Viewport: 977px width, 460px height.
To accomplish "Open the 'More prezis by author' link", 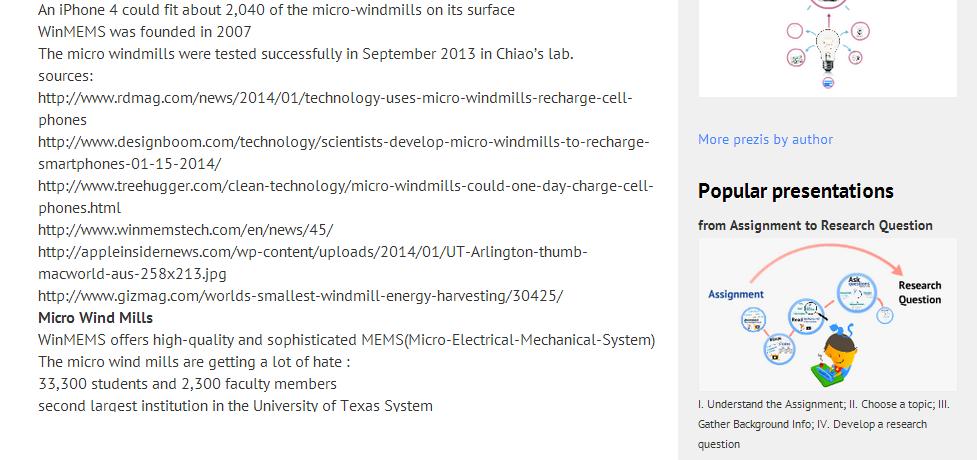I will 765,139.
